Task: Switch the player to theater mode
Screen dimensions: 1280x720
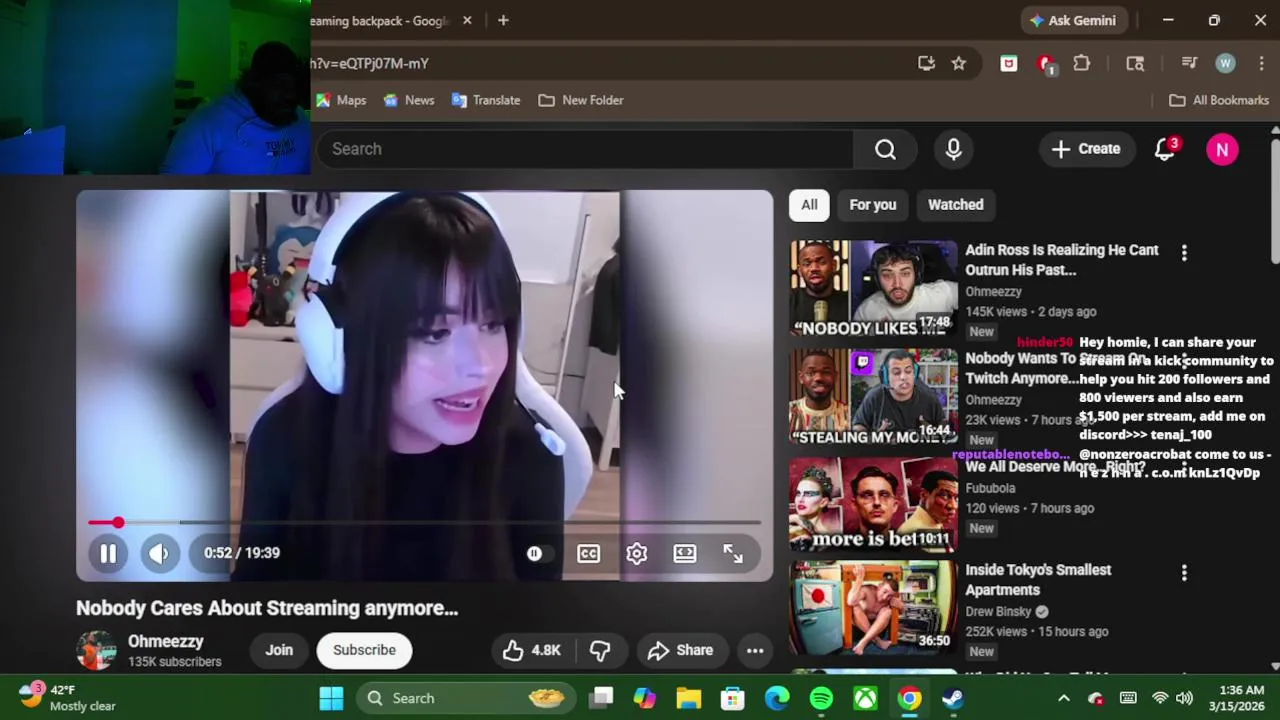Action: coord(685,553)
